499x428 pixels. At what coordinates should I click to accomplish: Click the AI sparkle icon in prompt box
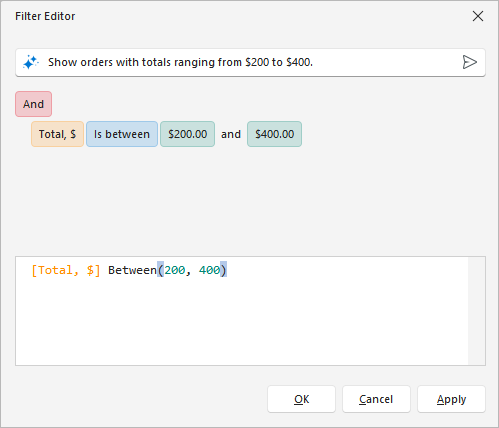coord(31,62)
